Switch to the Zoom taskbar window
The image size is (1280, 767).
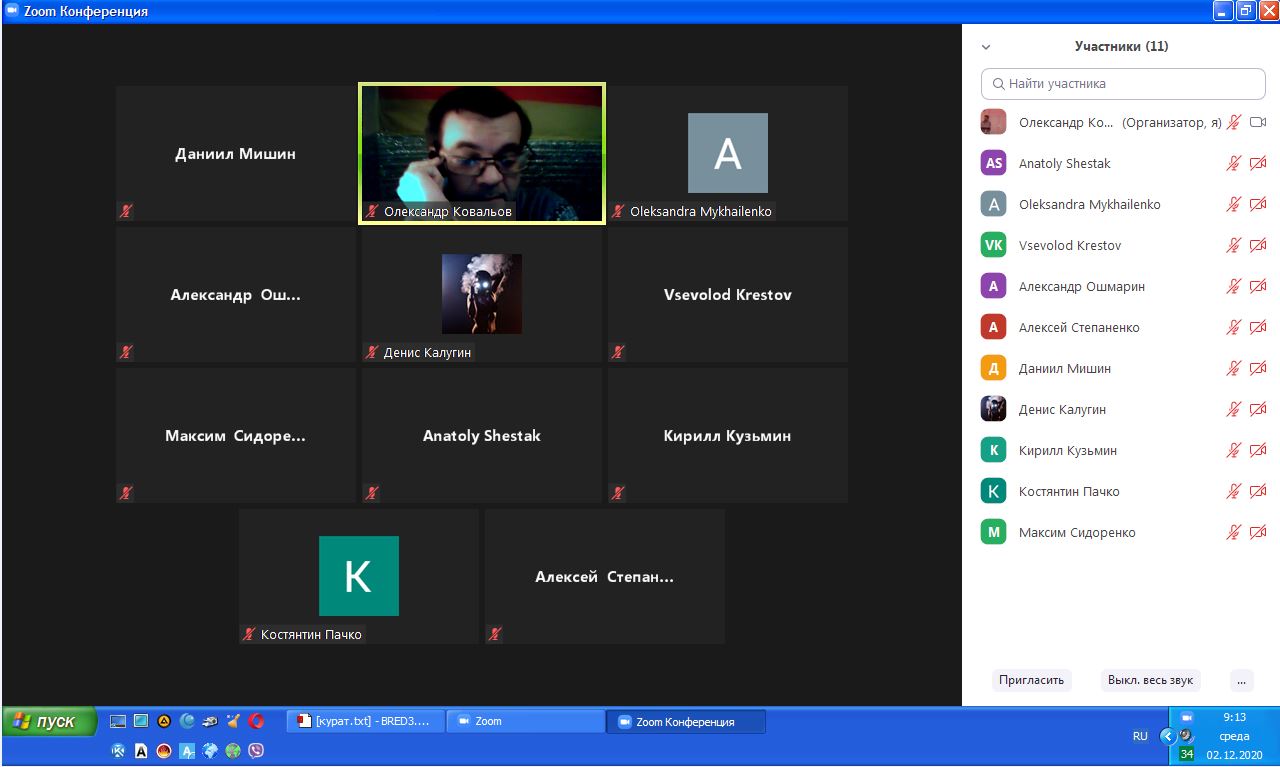(x=525, y=721)
